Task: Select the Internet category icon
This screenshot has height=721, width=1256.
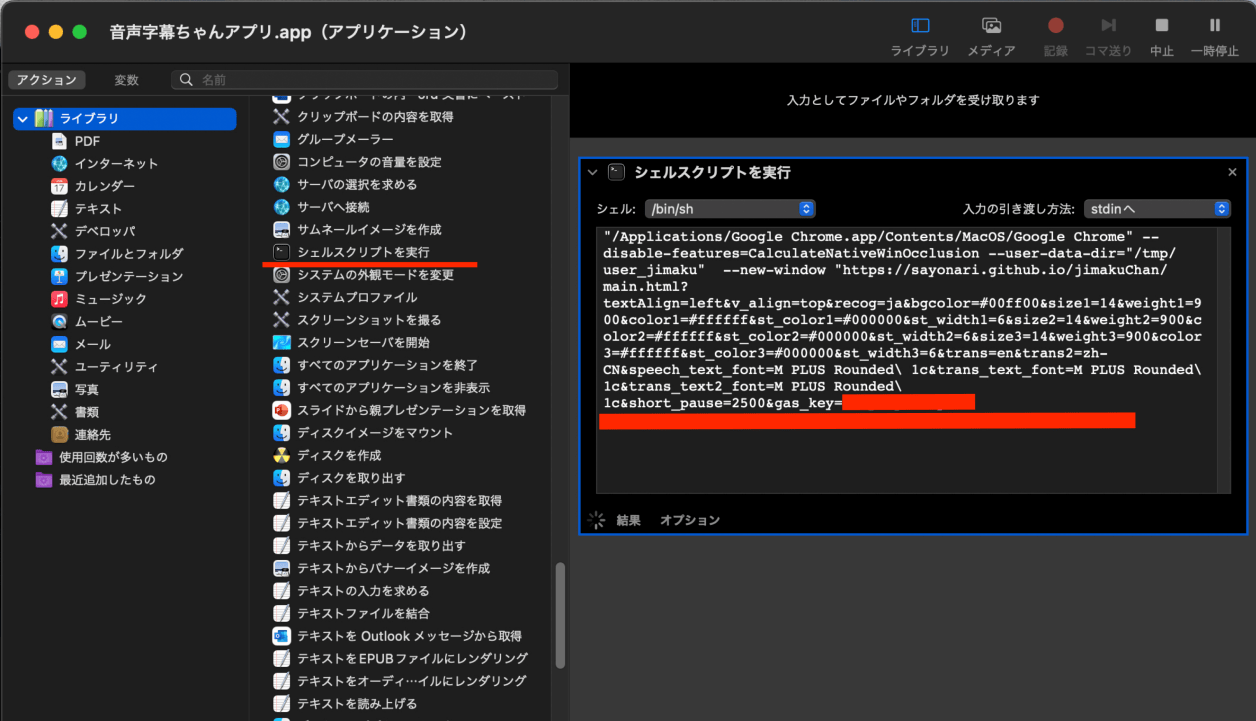Action: tap(59, 163)
